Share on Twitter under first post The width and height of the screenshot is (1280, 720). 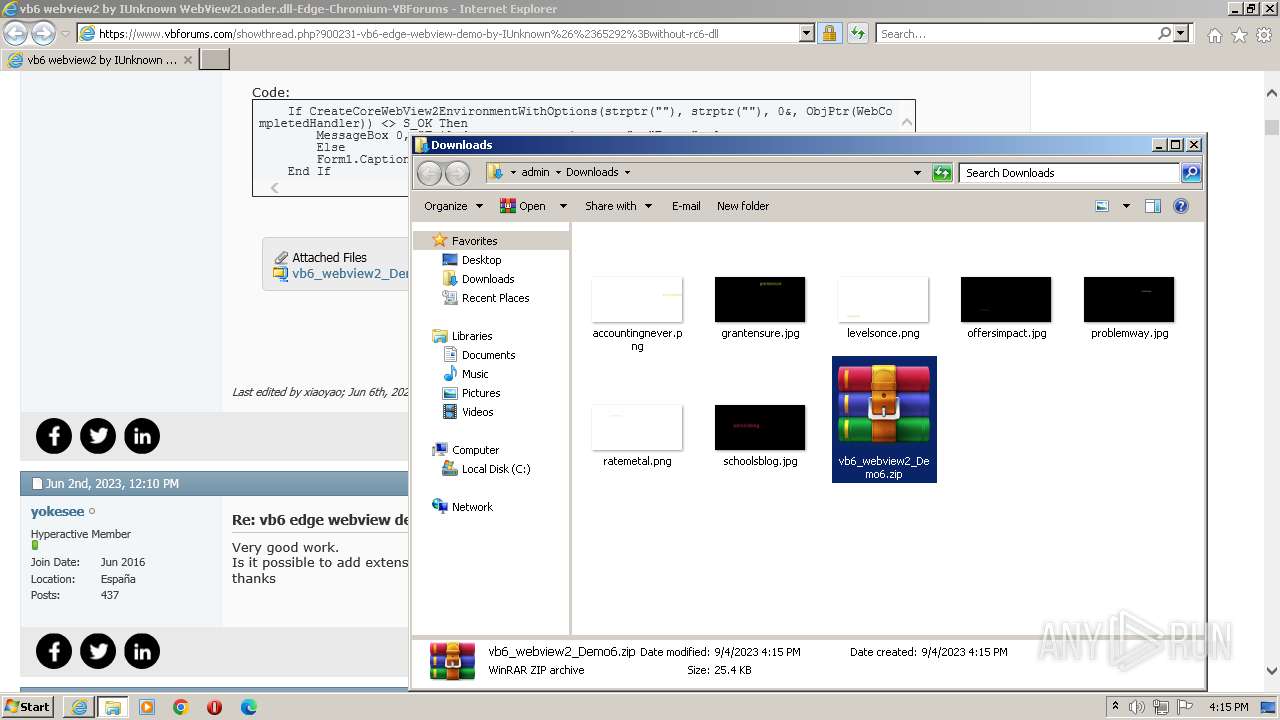(x=98, y=436)
